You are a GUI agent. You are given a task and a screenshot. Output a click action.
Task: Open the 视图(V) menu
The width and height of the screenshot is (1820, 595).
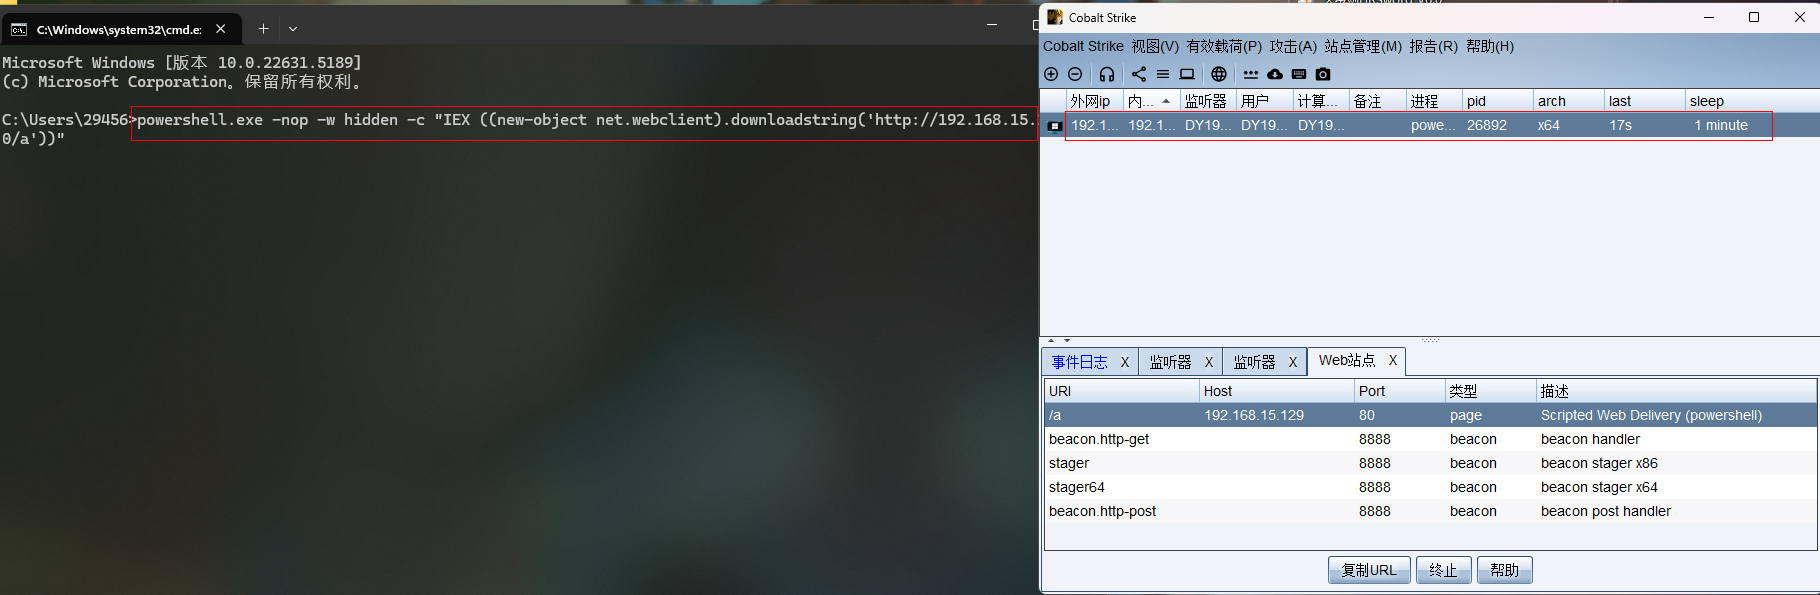(x=1155, y=46)
